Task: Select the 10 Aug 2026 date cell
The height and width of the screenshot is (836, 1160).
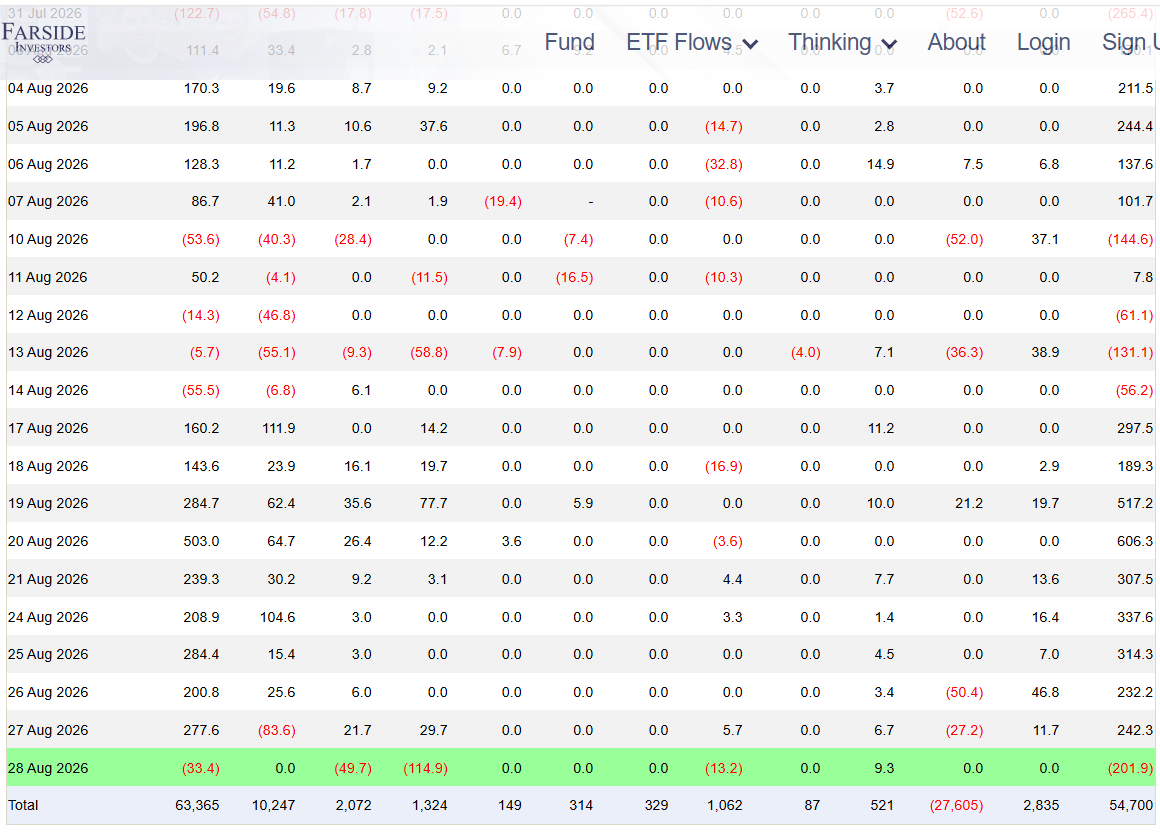Action: (x=48, y=239)
